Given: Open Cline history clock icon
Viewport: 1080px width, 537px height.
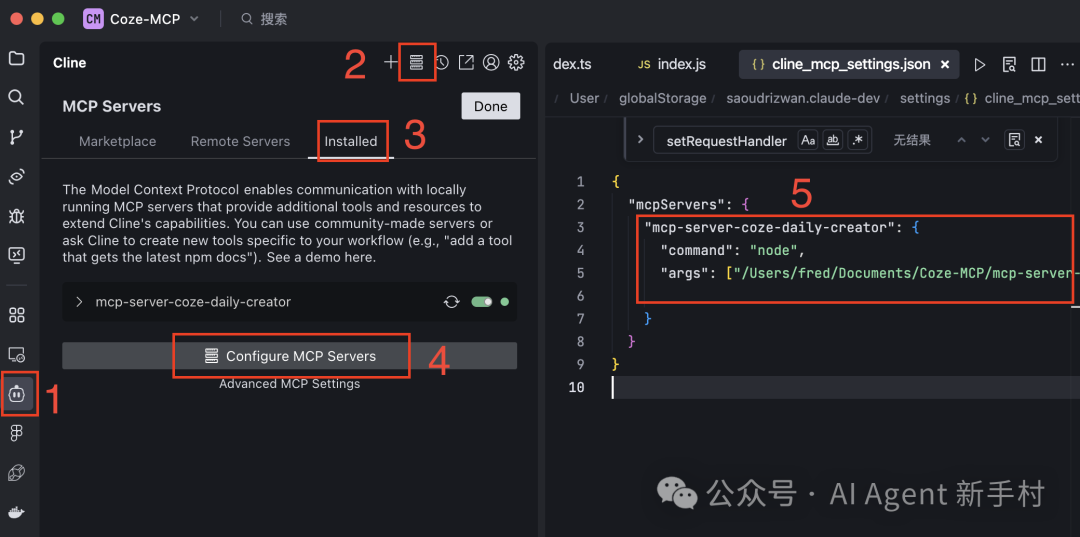Looking at the screenshot, I should point(442,63).
